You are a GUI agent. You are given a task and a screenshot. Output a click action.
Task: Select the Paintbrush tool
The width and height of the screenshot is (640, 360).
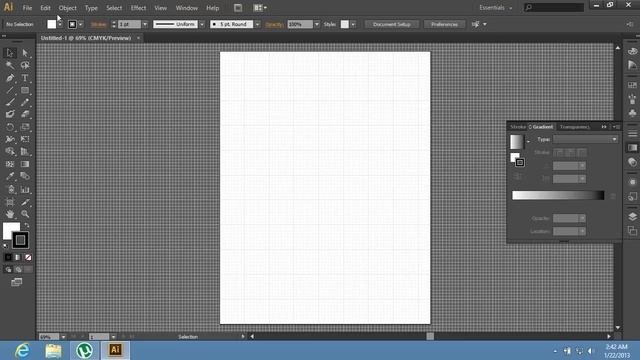[10, 102]
